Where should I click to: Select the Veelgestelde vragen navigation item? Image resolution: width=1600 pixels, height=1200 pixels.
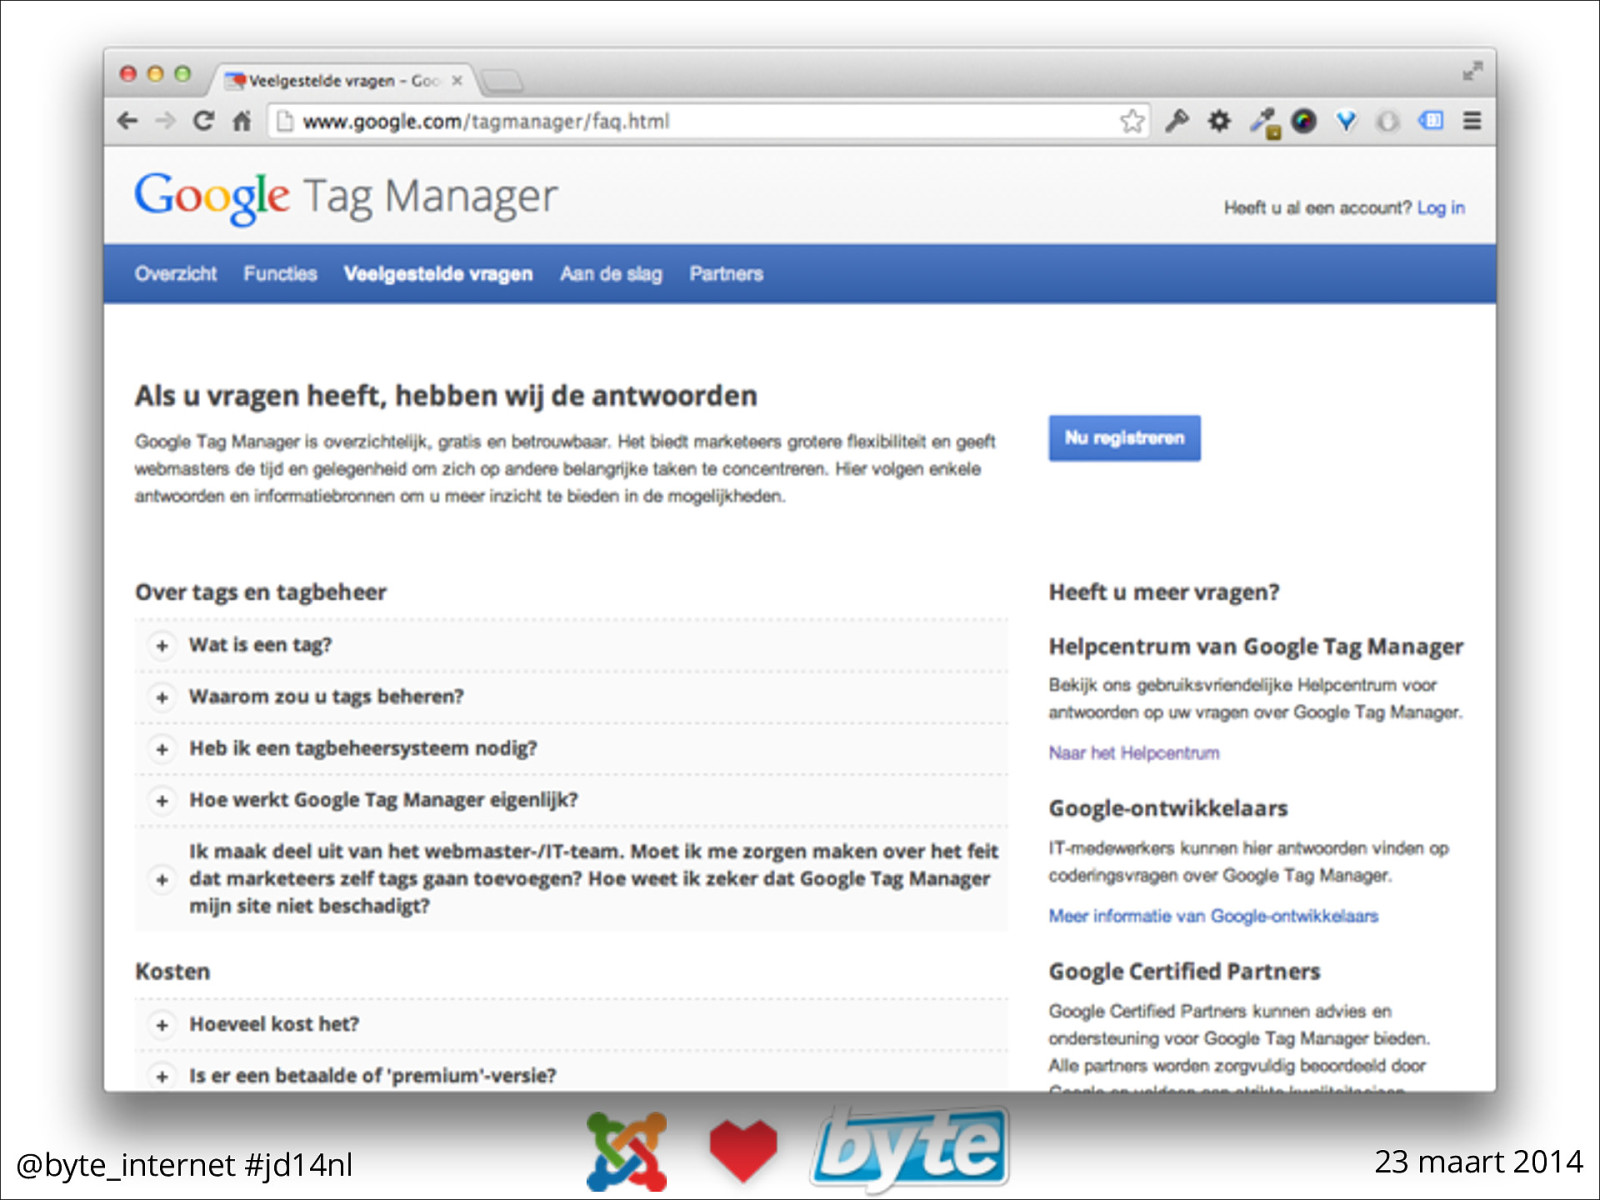(438, 274)
